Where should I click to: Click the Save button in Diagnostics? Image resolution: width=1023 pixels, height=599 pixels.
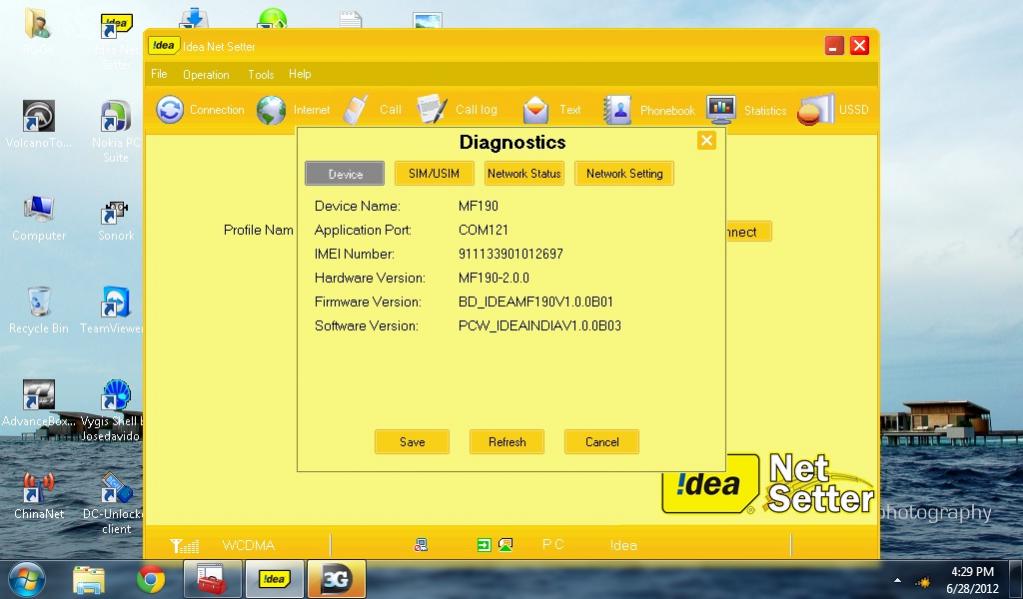coord(412,442)
